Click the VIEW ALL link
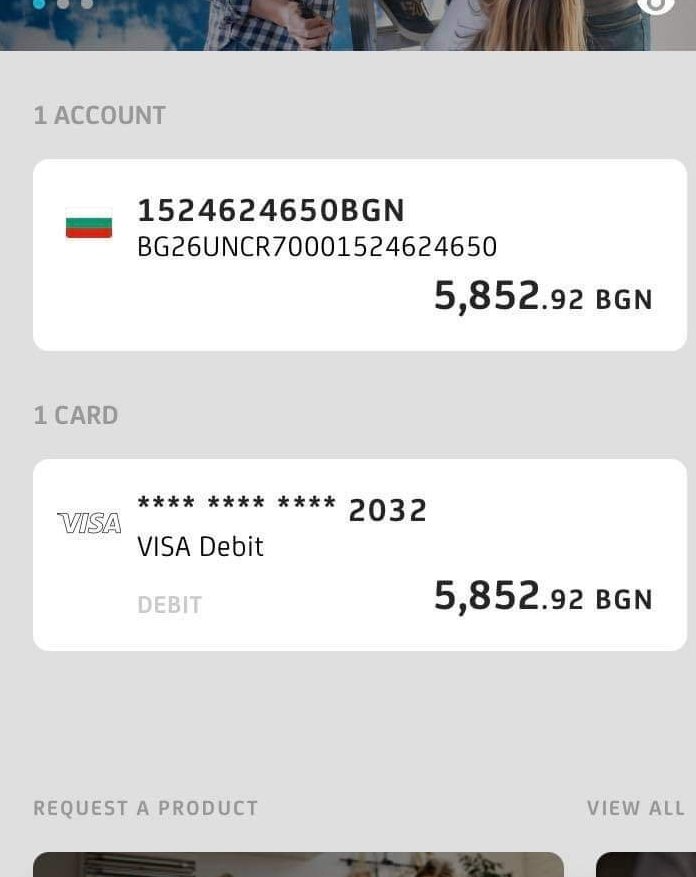Image resolution: width=696 pixels, height=877 pixels. pos(636,808)
